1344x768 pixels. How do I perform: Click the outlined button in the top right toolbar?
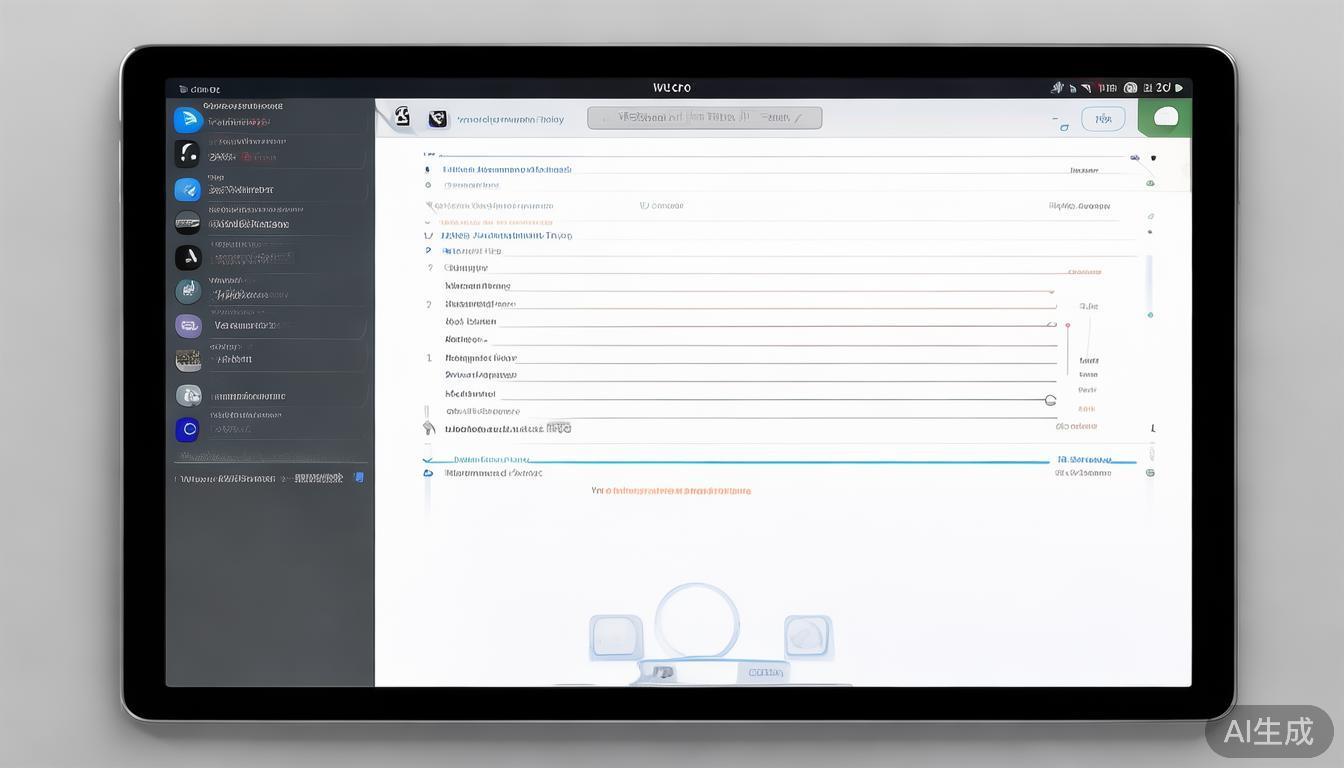pyautogui.click(x=1103, y=119)
